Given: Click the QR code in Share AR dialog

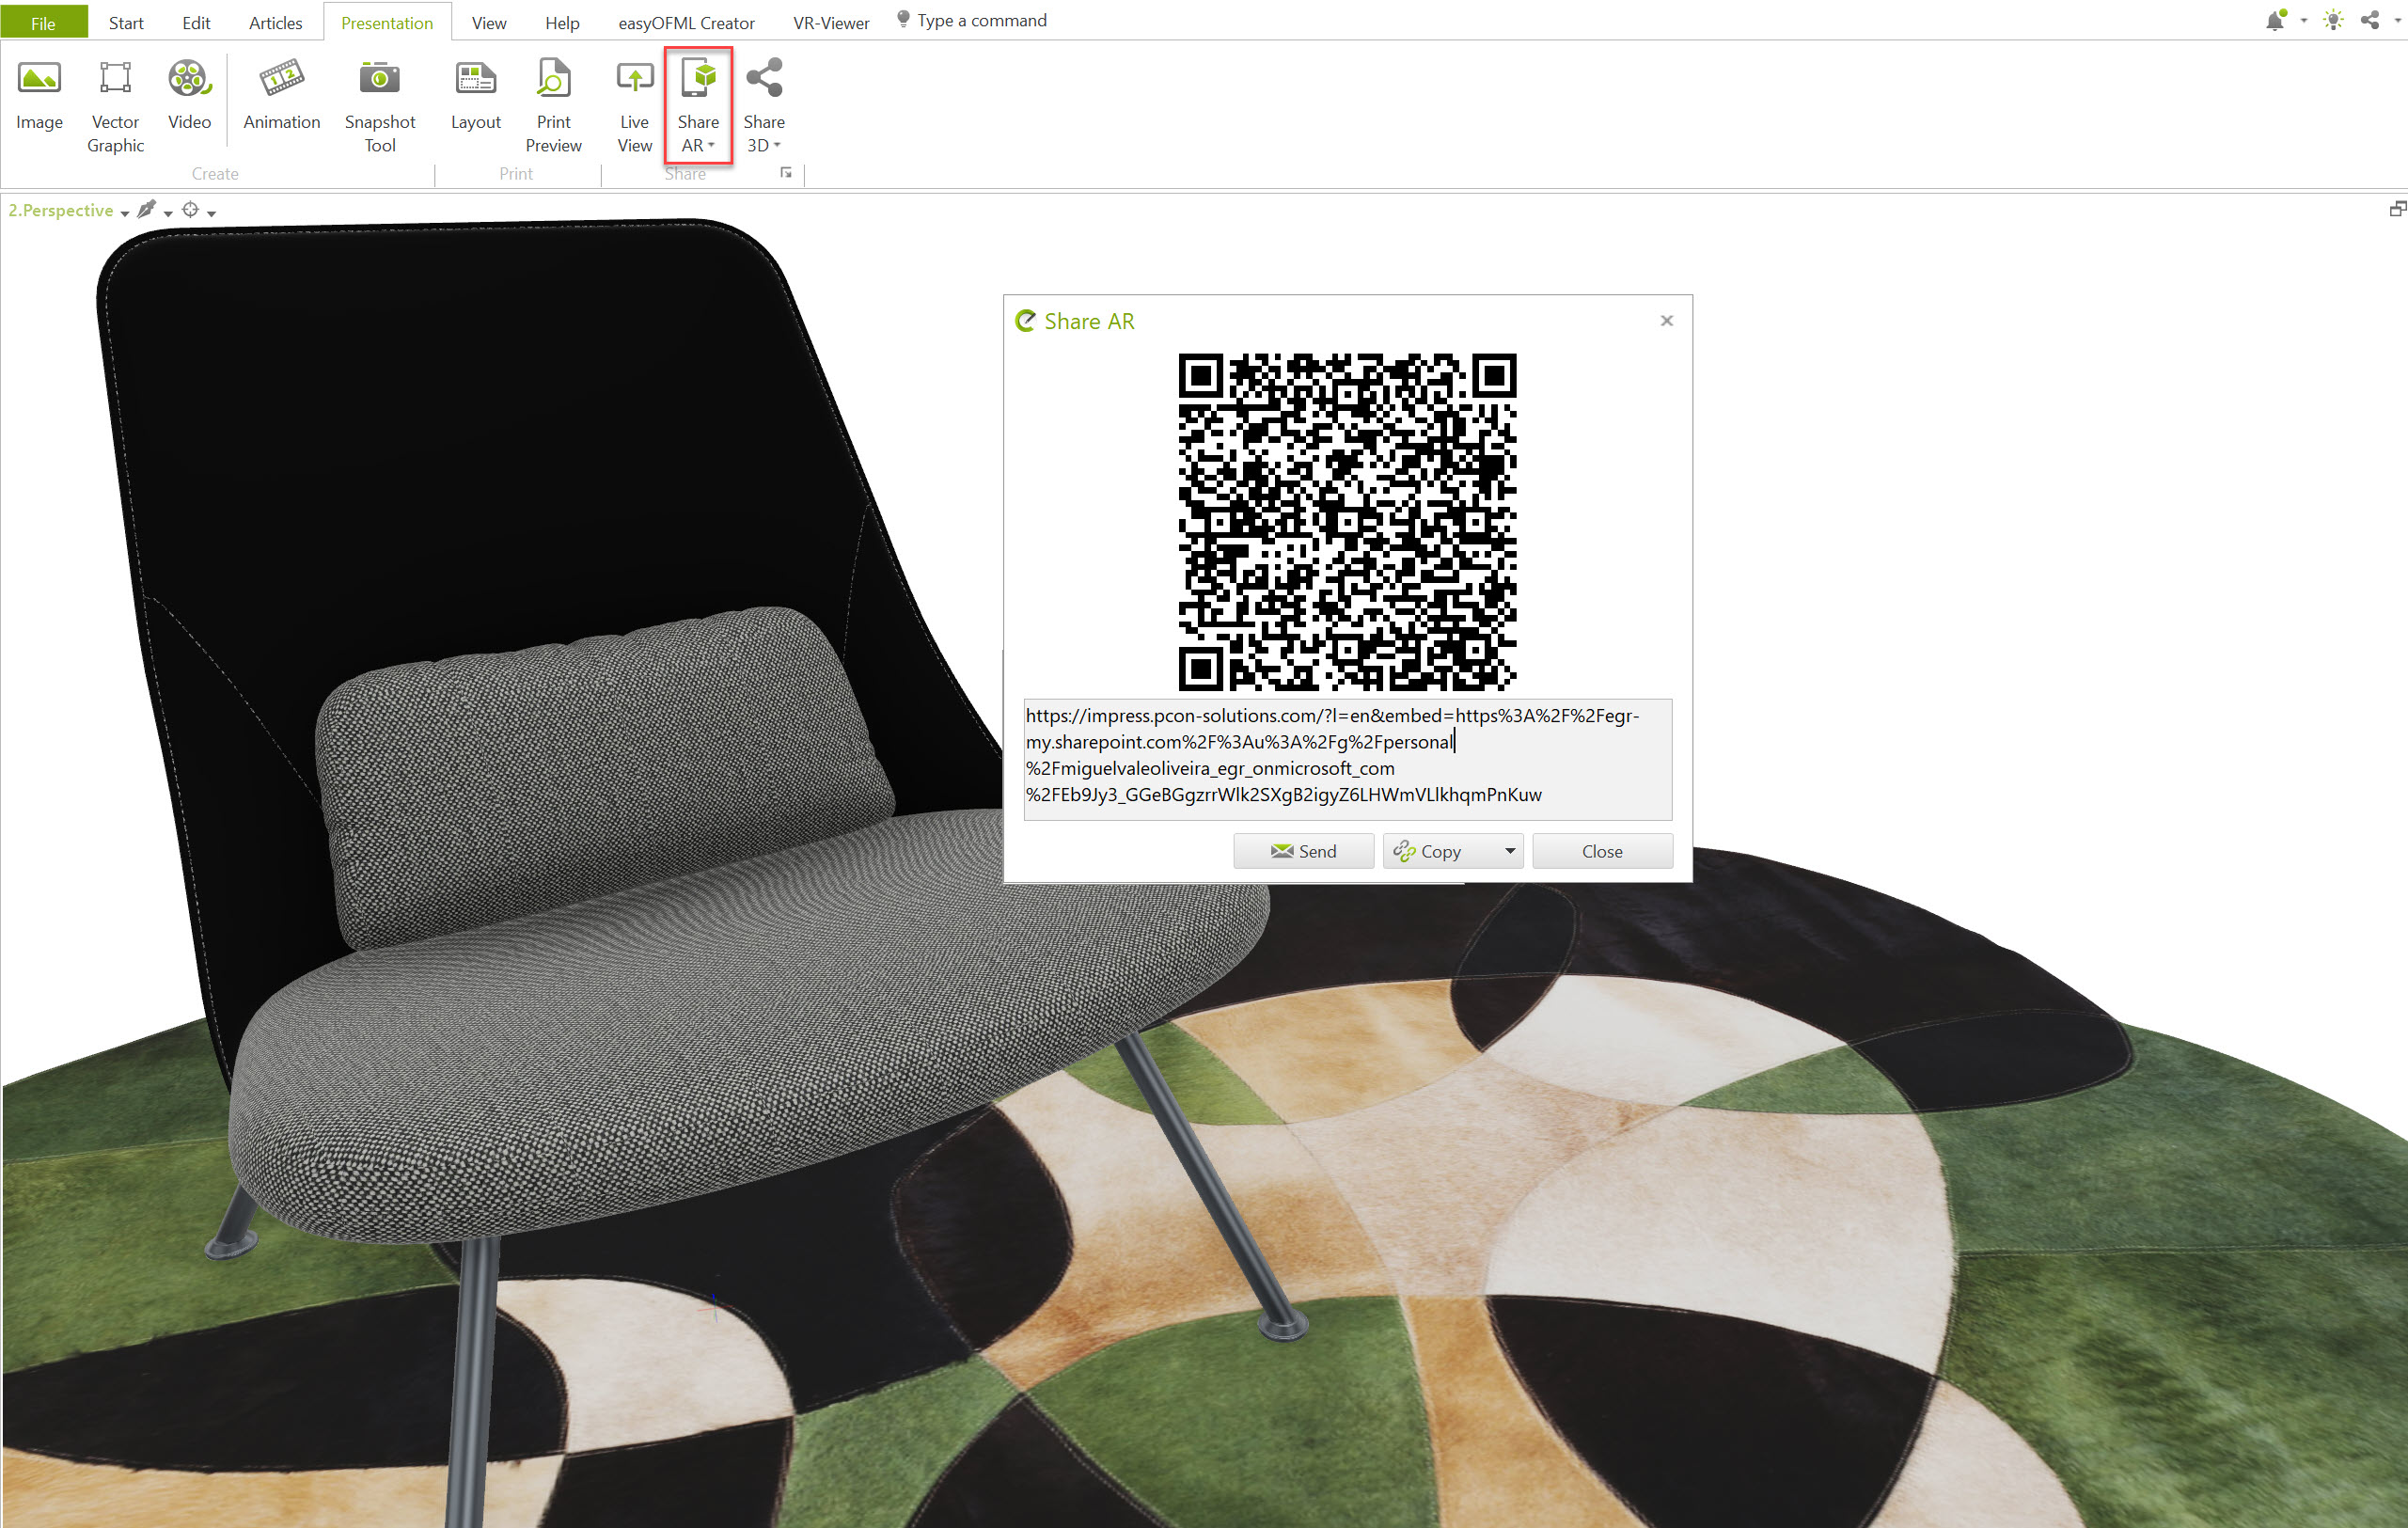Looking at the screenshot, I should pyautogui.click(x=1347, y=521).
